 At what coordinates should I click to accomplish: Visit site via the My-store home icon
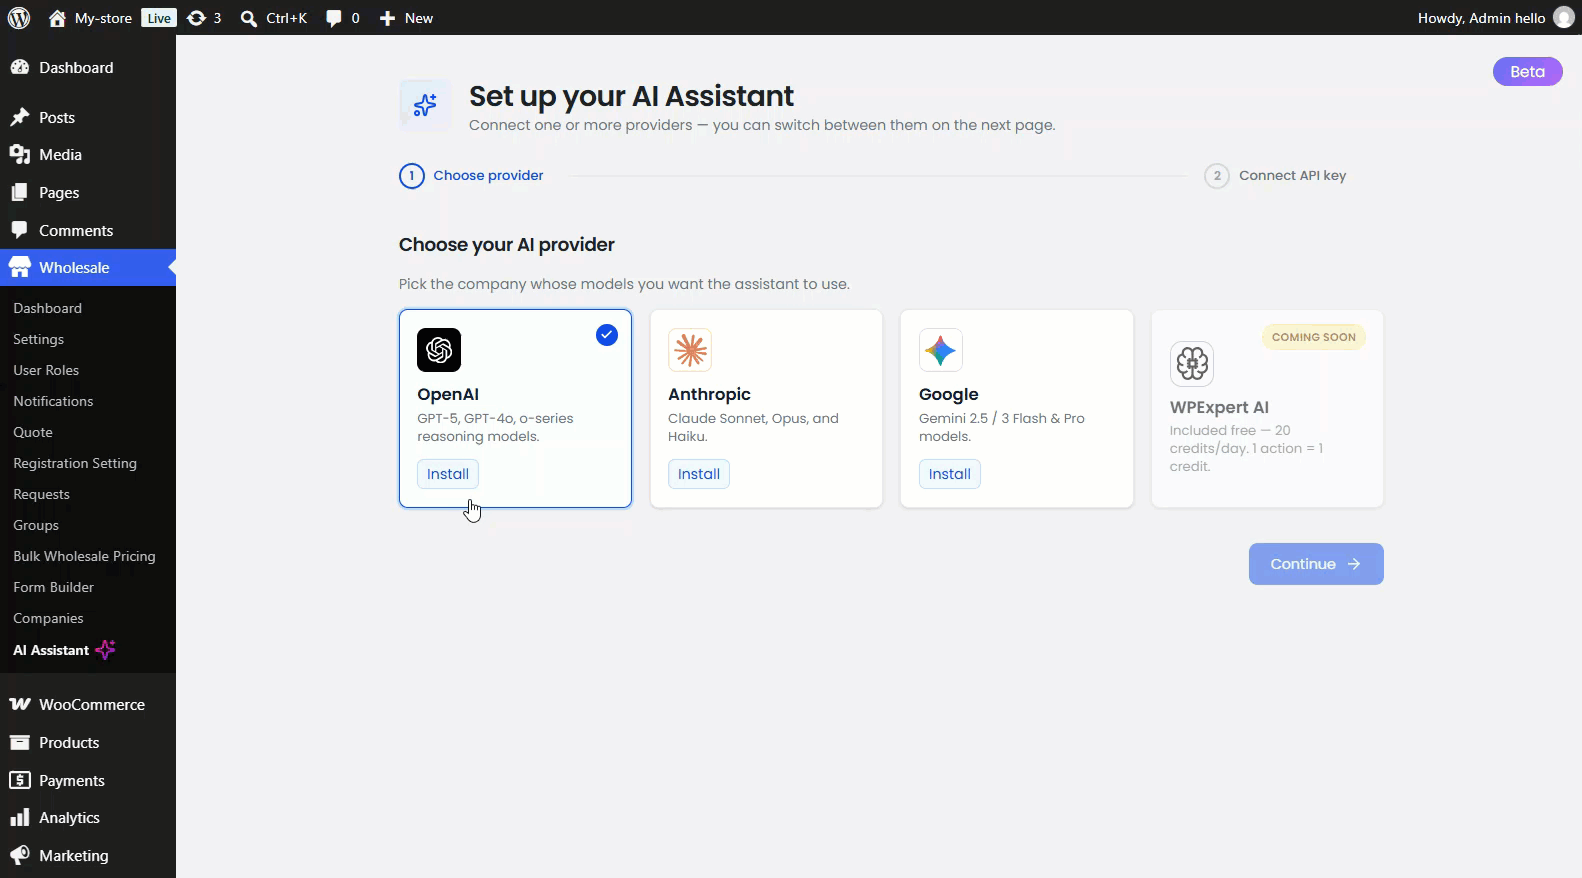click(x=57, y=18)
